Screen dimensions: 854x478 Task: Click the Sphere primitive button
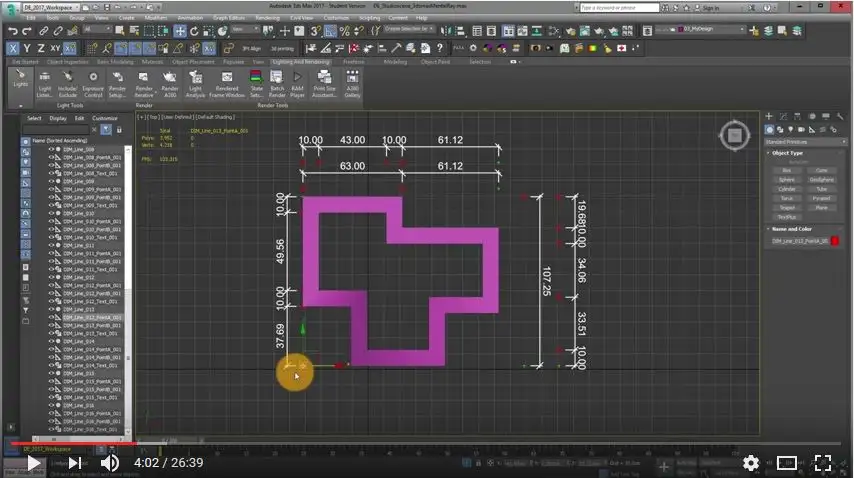coord(786,180)
